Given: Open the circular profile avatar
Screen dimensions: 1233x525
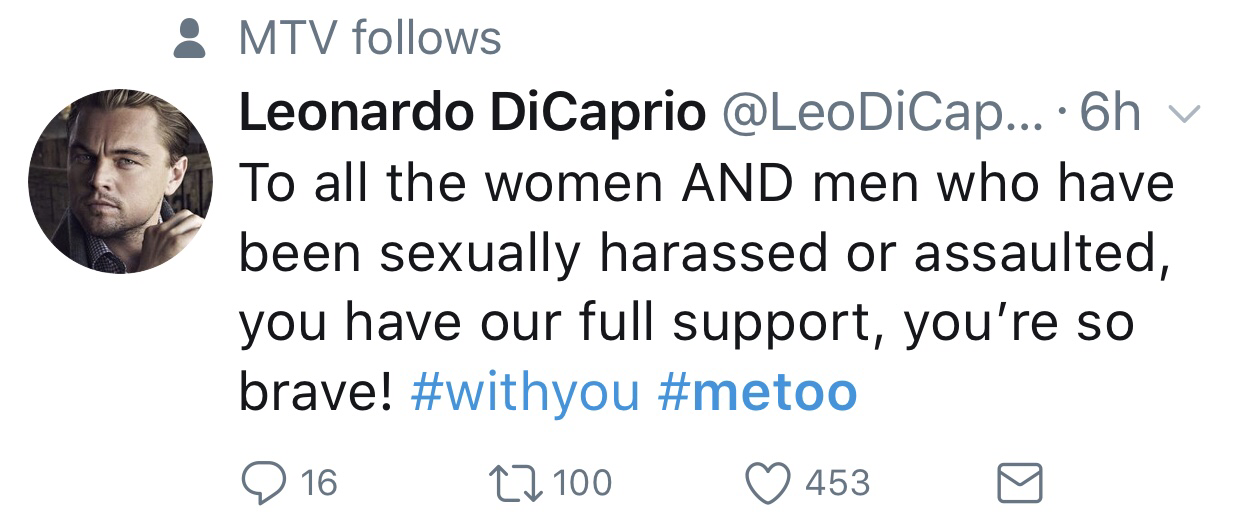Looking at the screenshot, I should coord(120,180).
